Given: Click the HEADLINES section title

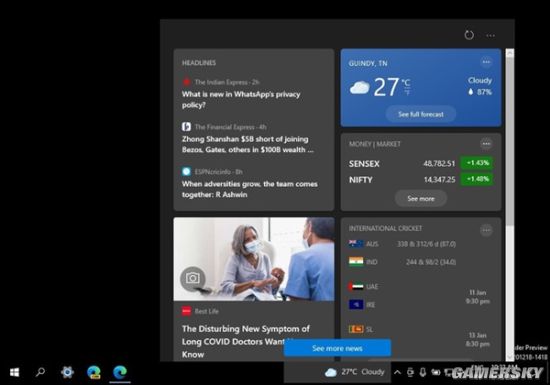Looking at the screenshot, I should [199, 63].
